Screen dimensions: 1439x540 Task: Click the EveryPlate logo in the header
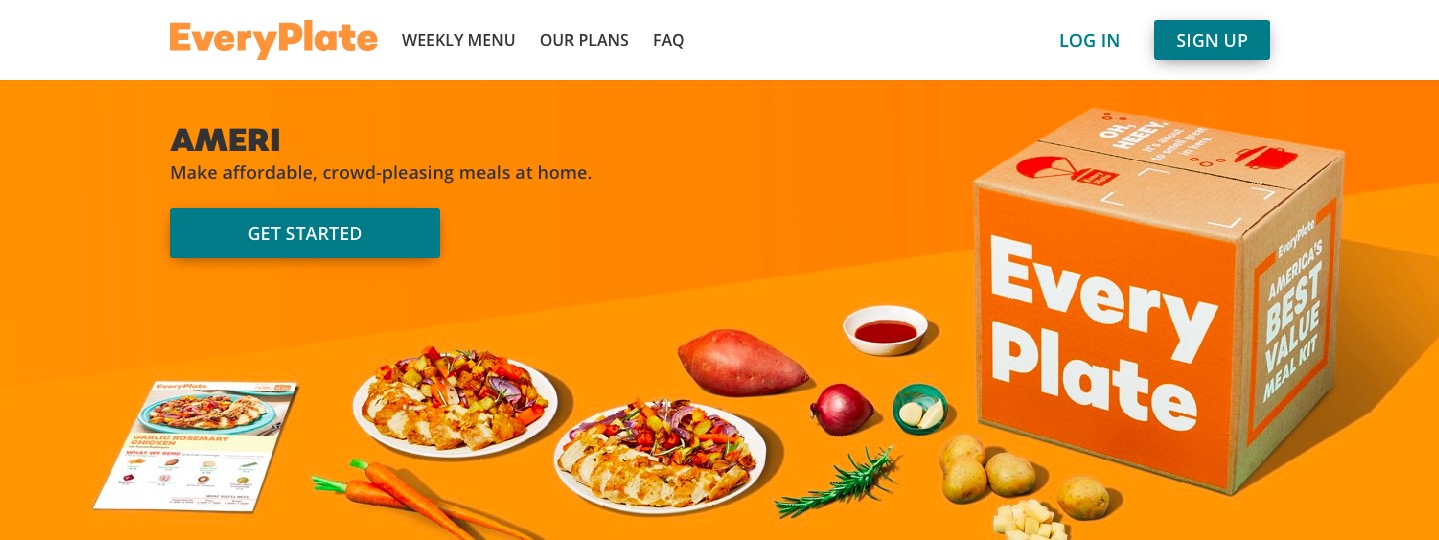click(x=273, y=40)
